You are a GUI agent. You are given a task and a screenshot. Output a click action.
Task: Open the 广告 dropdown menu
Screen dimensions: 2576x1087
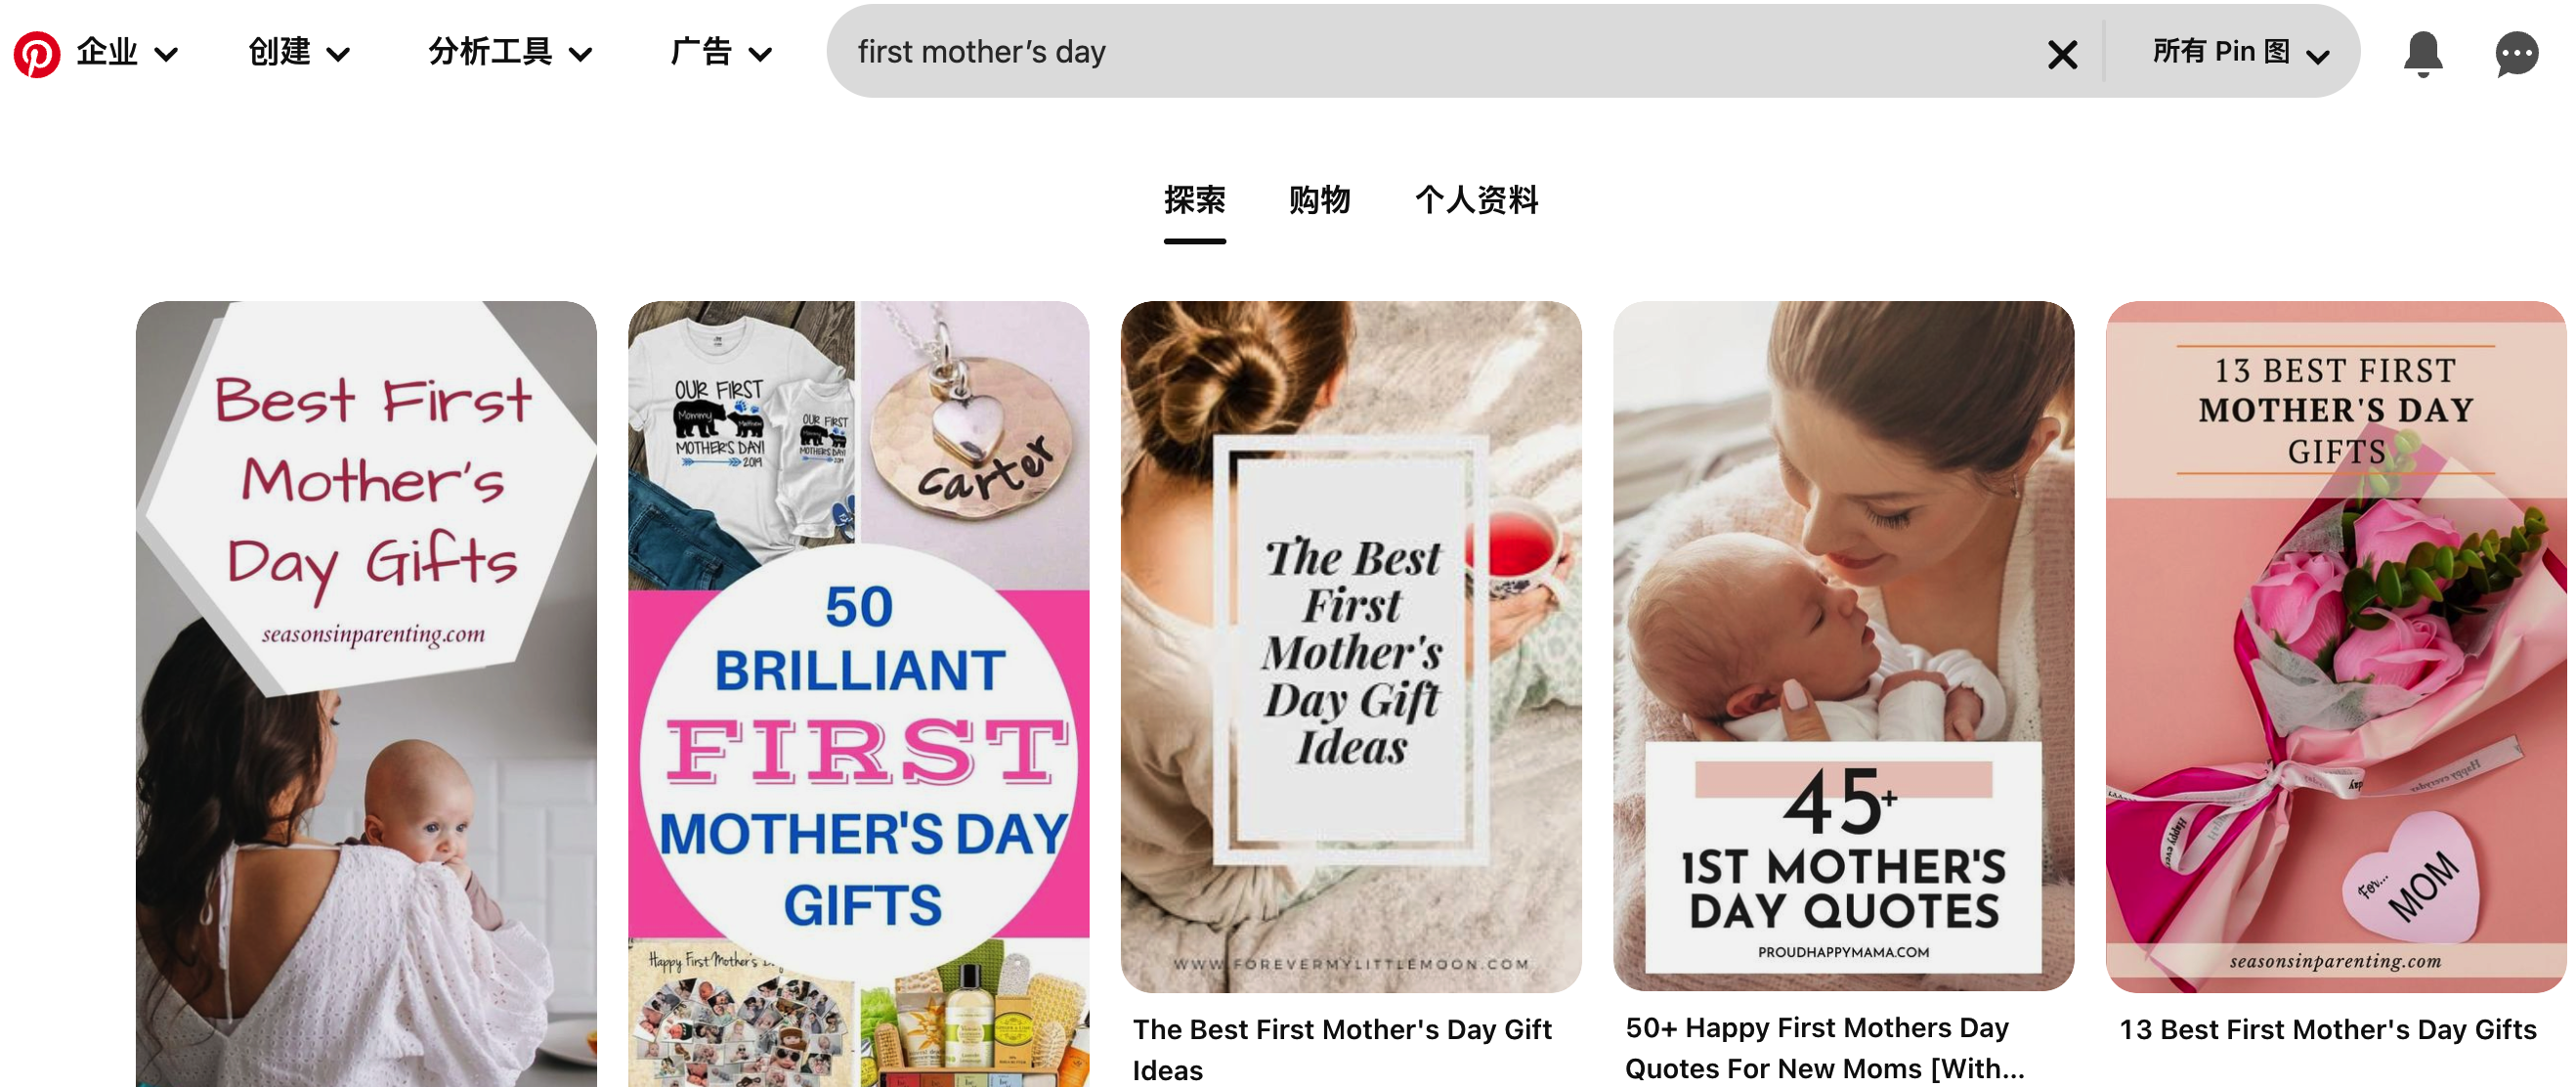pyautogui.click(x=721, y=52)
